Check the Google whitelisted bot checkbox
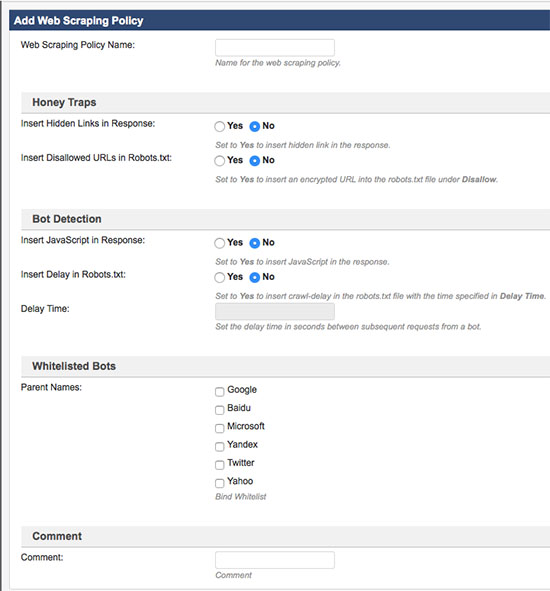Viewport: 550px width, 591px height. (219, 392)
